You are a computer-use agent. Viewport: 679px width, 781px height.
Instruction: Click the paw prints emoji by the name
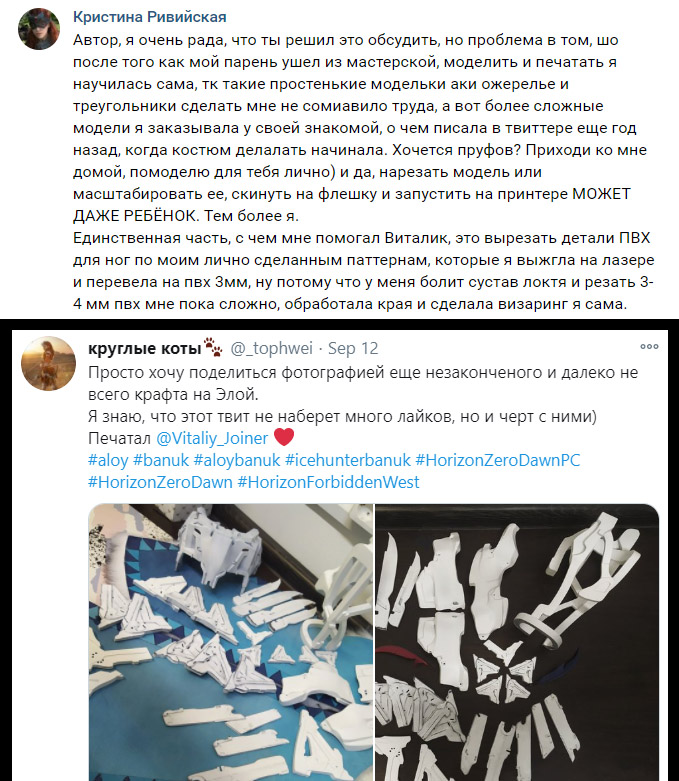point(213,347)
